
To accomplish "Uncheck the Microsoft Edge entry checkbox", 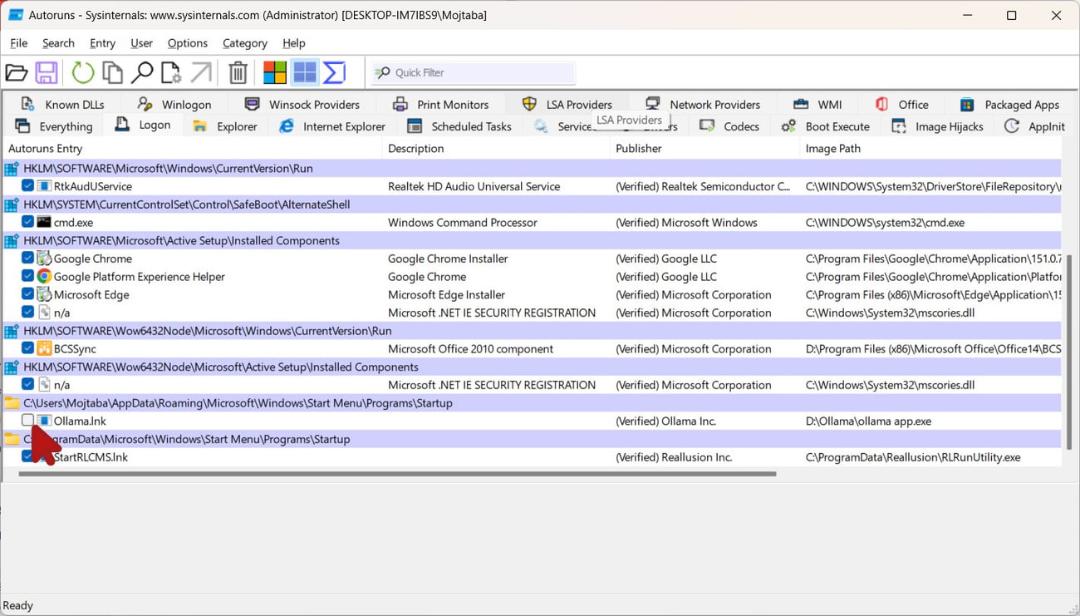I will click(28, 294).
